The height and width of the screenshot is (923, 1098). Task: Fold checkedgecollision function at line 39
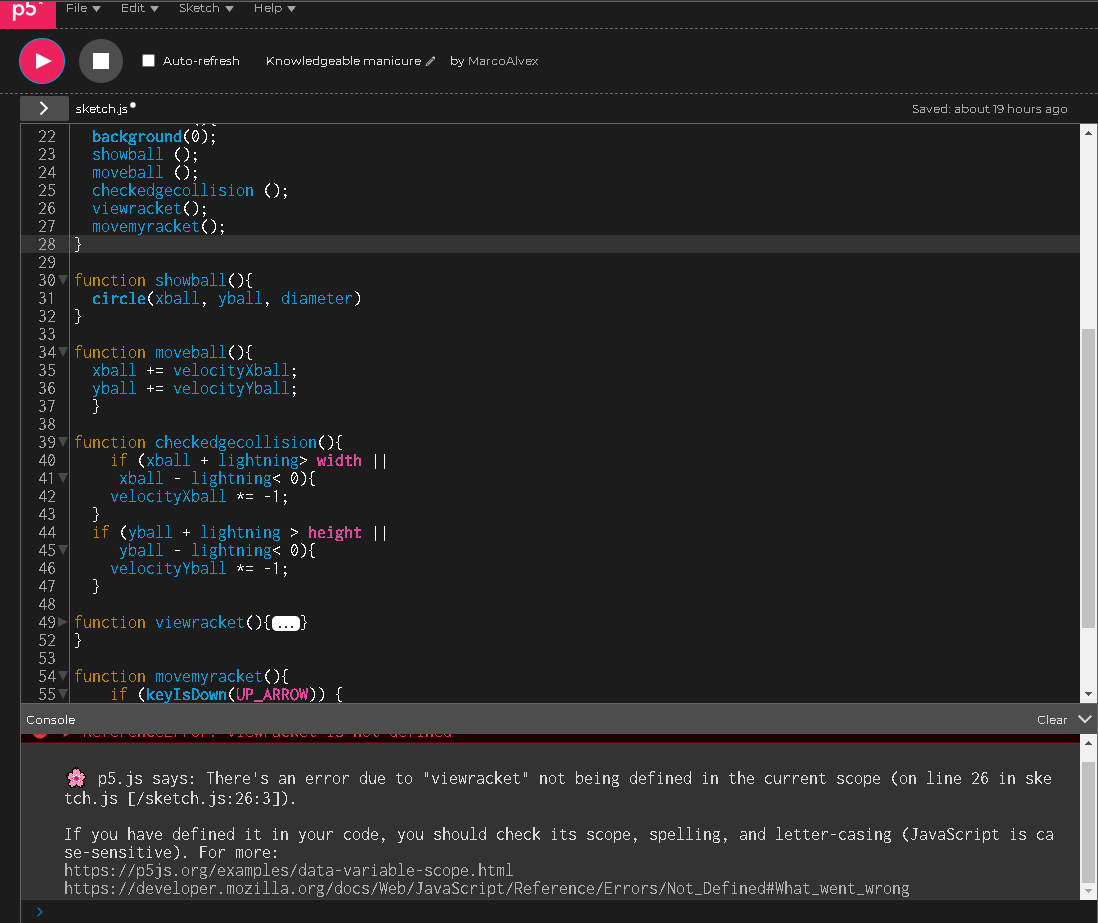tap(63, 443)
